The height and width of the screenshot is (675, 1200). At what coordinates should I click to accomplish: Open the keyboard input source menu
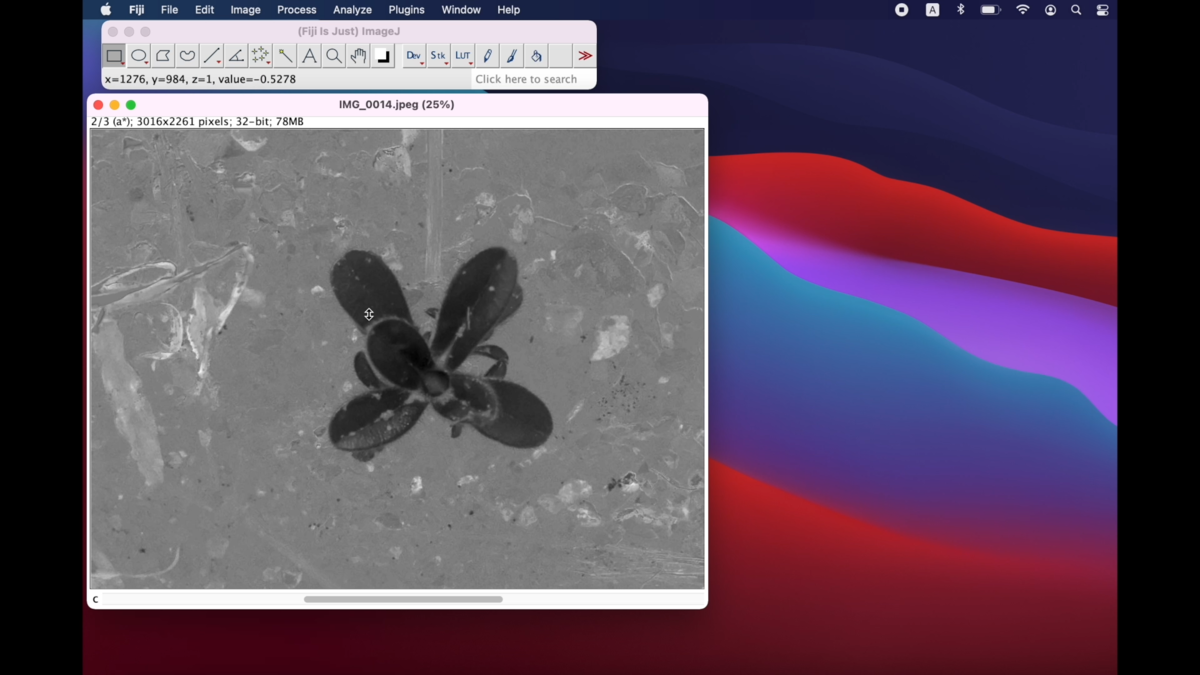932,10
